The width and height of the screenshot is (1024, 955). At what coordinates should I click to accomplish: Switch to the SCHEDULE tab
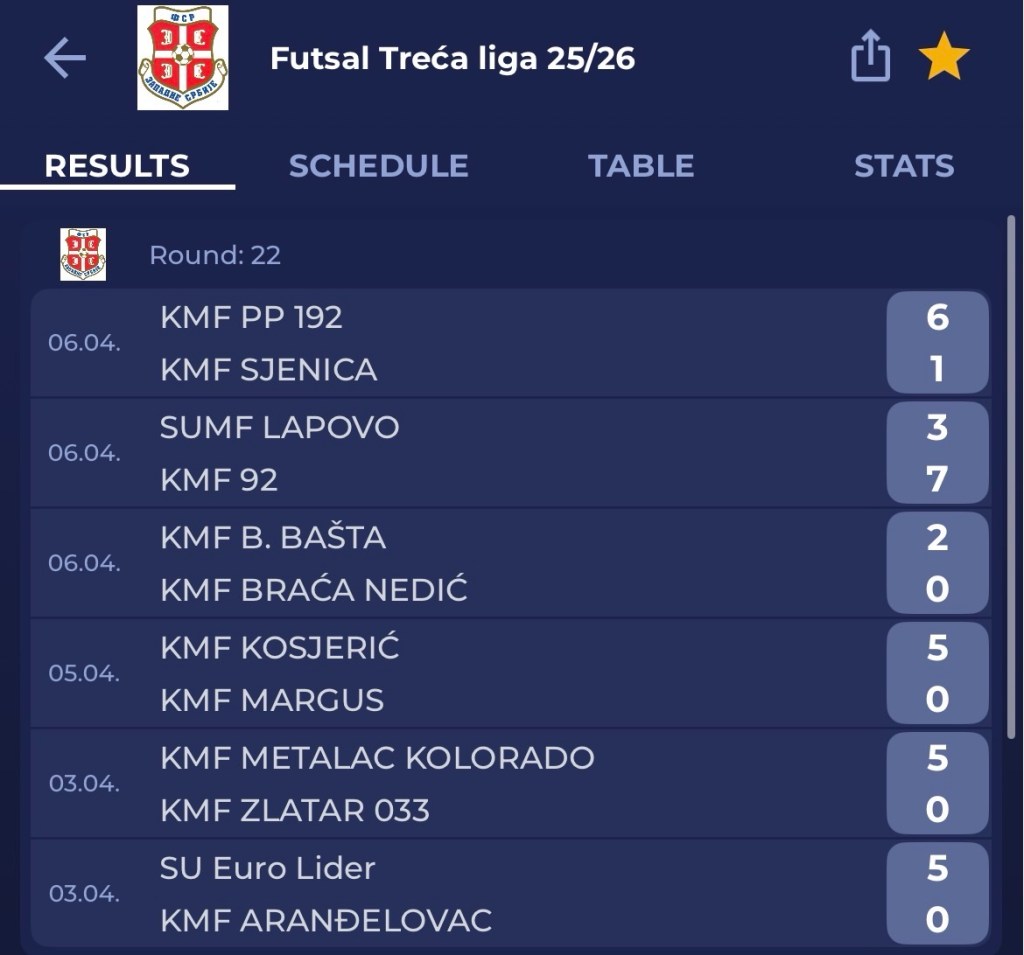(378, 166)
